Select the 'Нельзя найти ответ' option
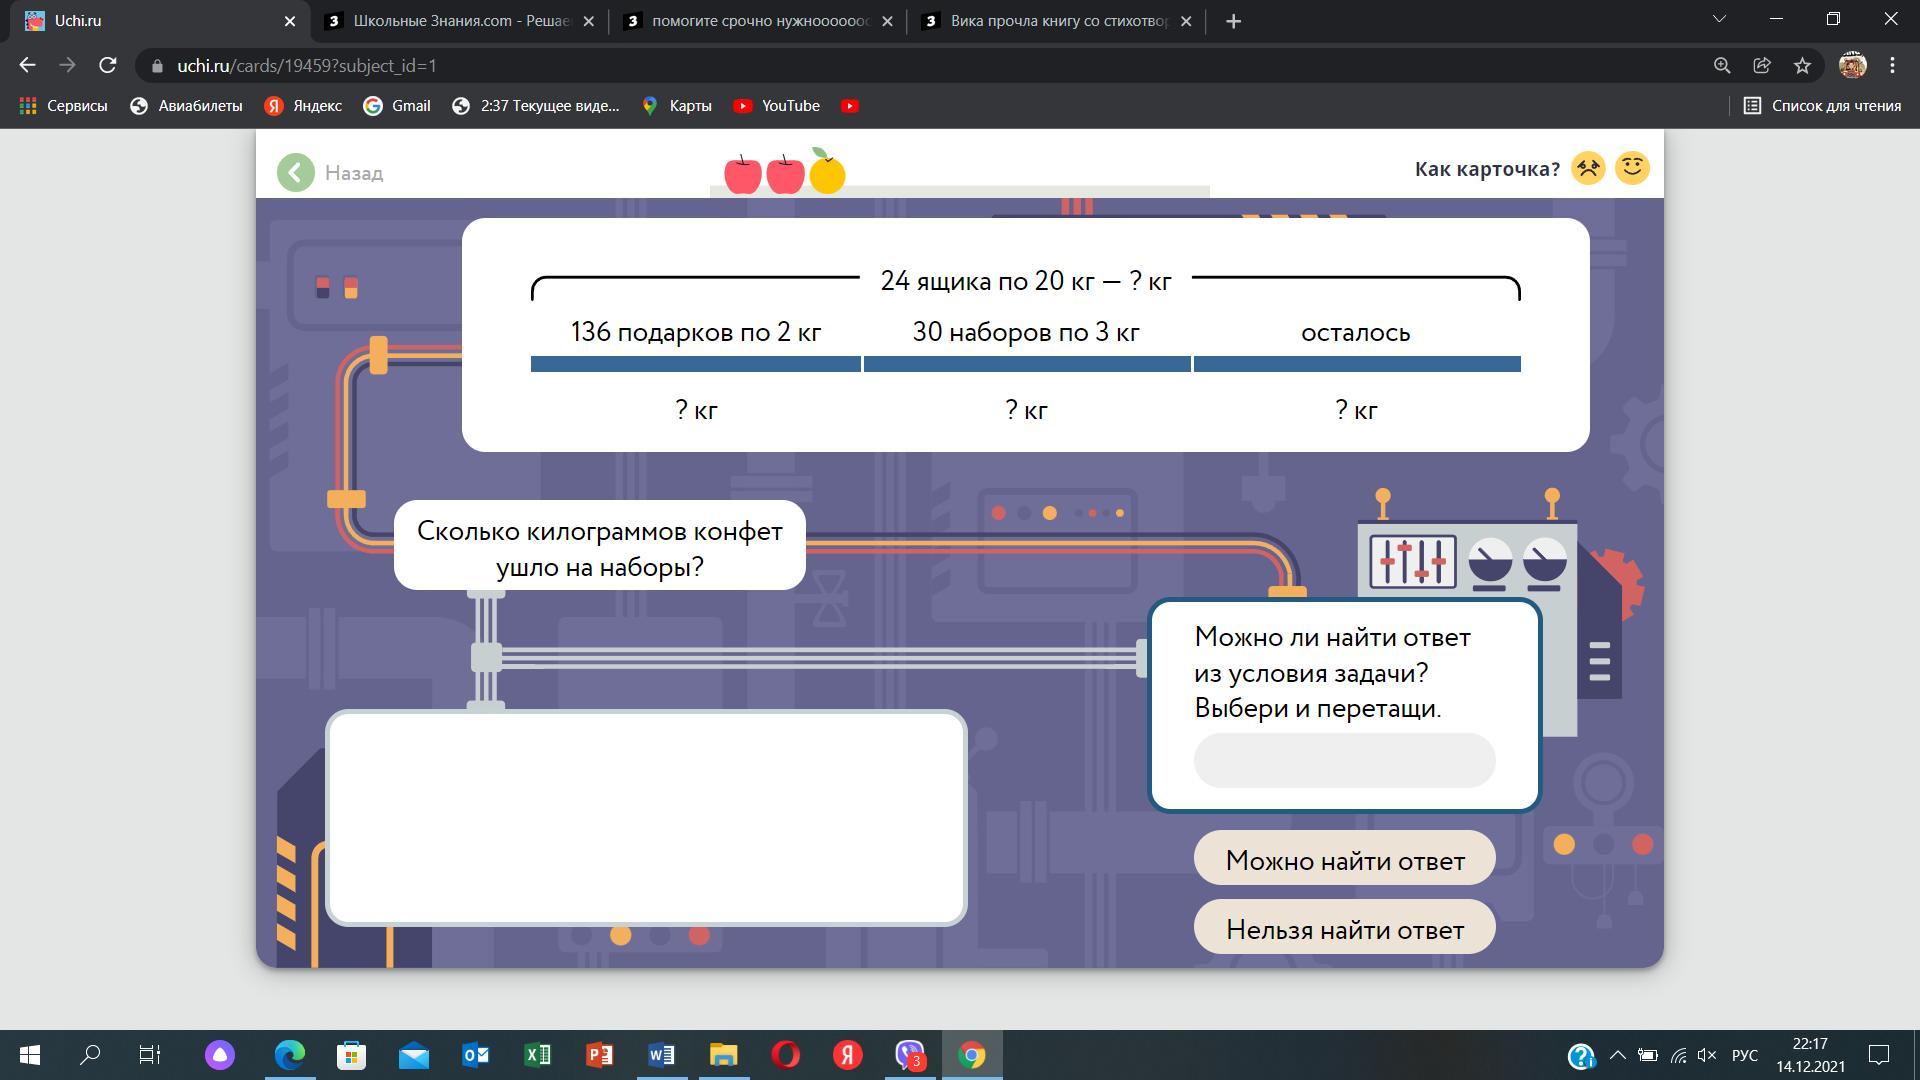 [x=1344, y=929]
